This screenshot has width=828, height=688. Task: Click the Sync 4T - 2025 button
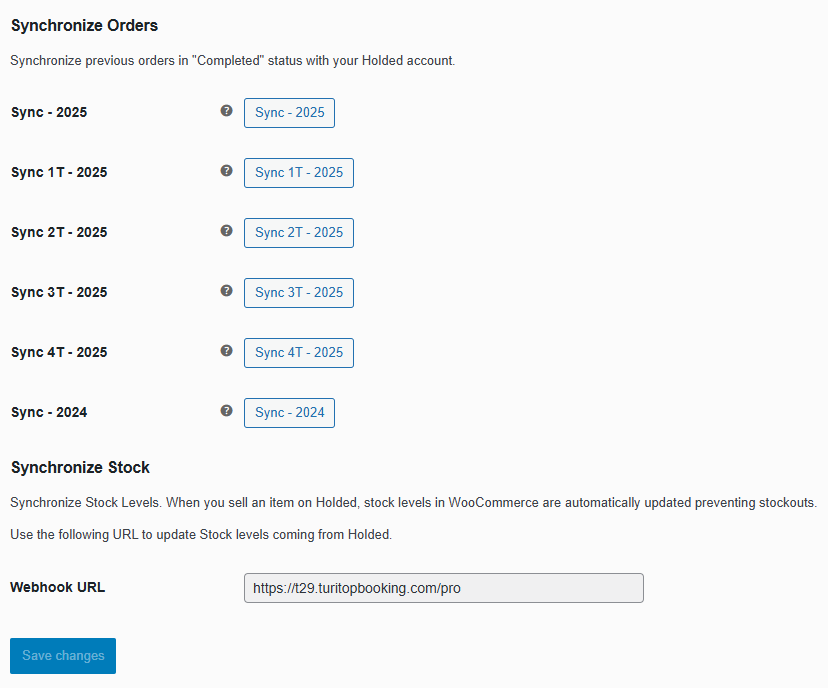click(x=298, y=352)
